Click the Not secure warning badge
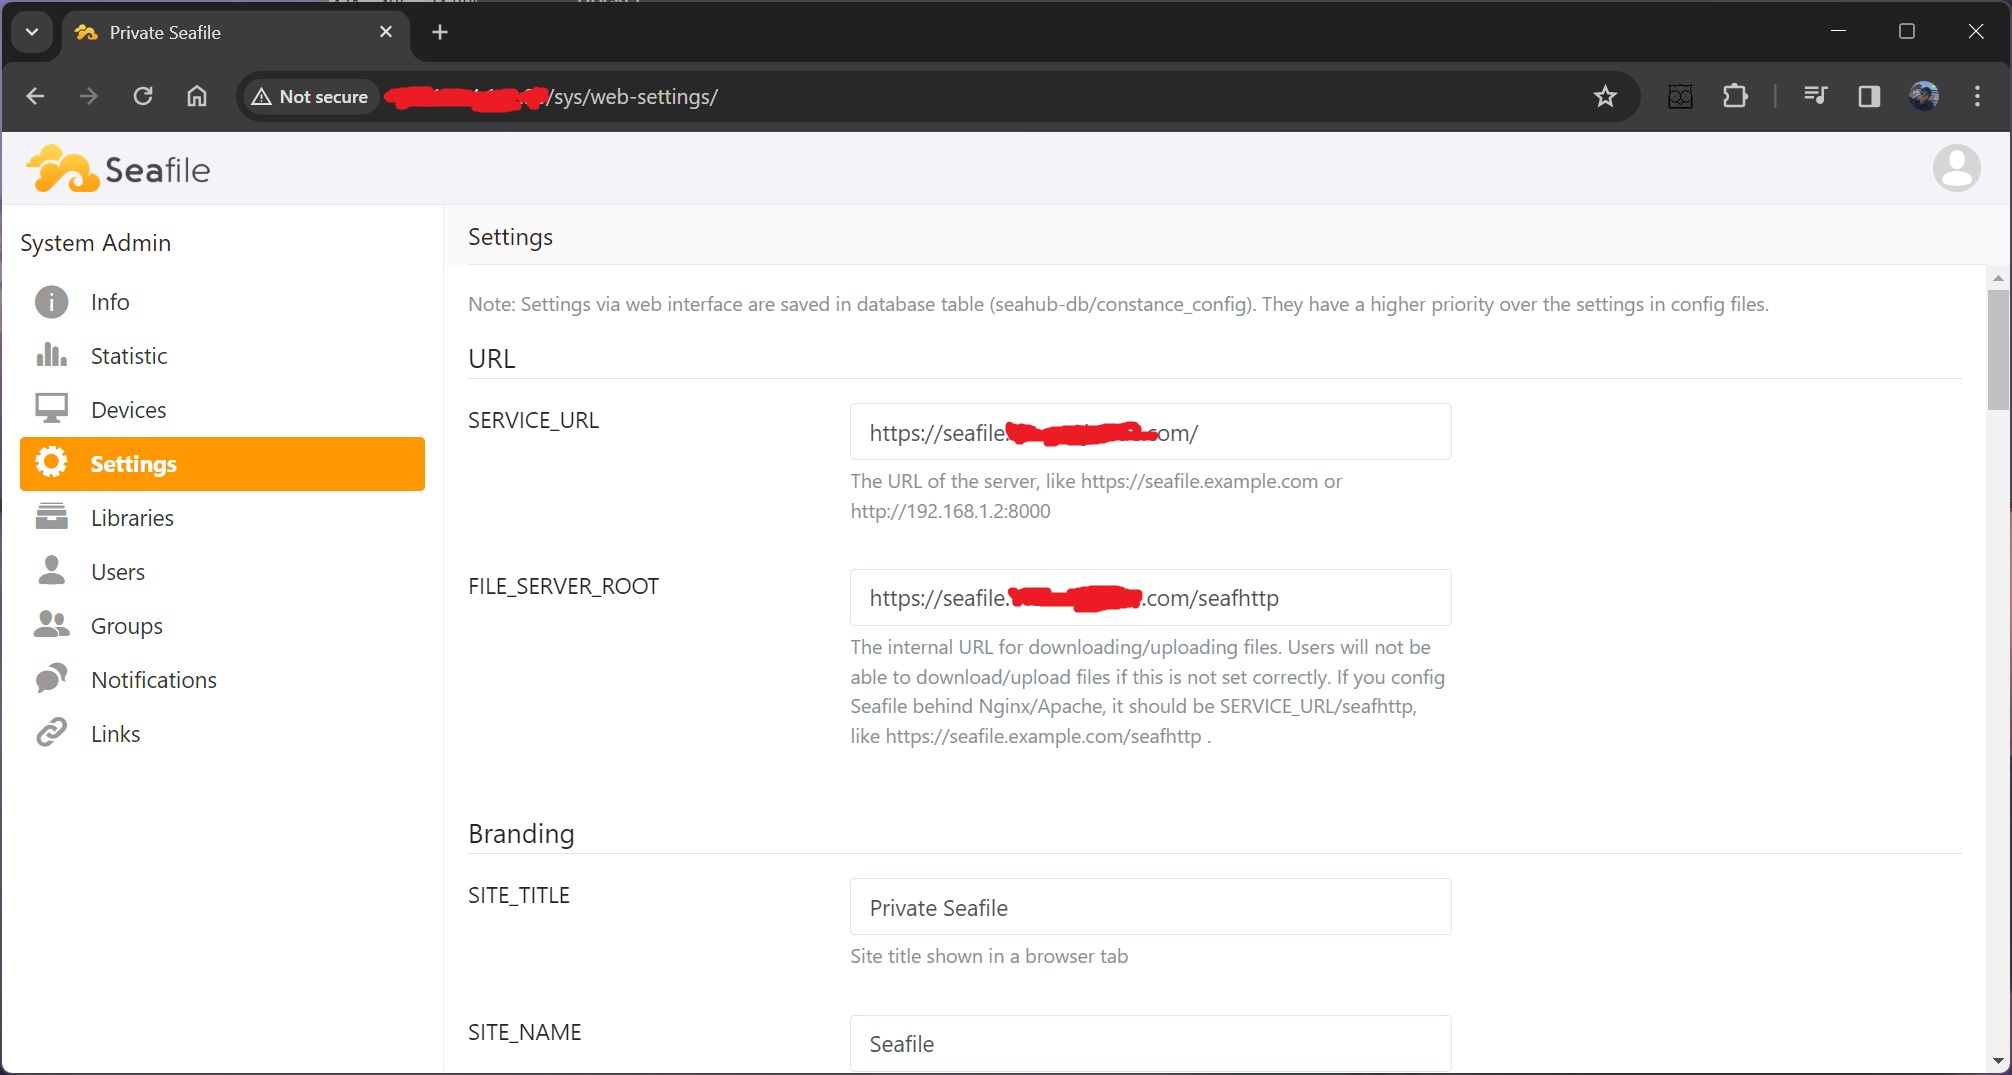The width and height of the screenshot is (2012, 1075). coord(310,96)
